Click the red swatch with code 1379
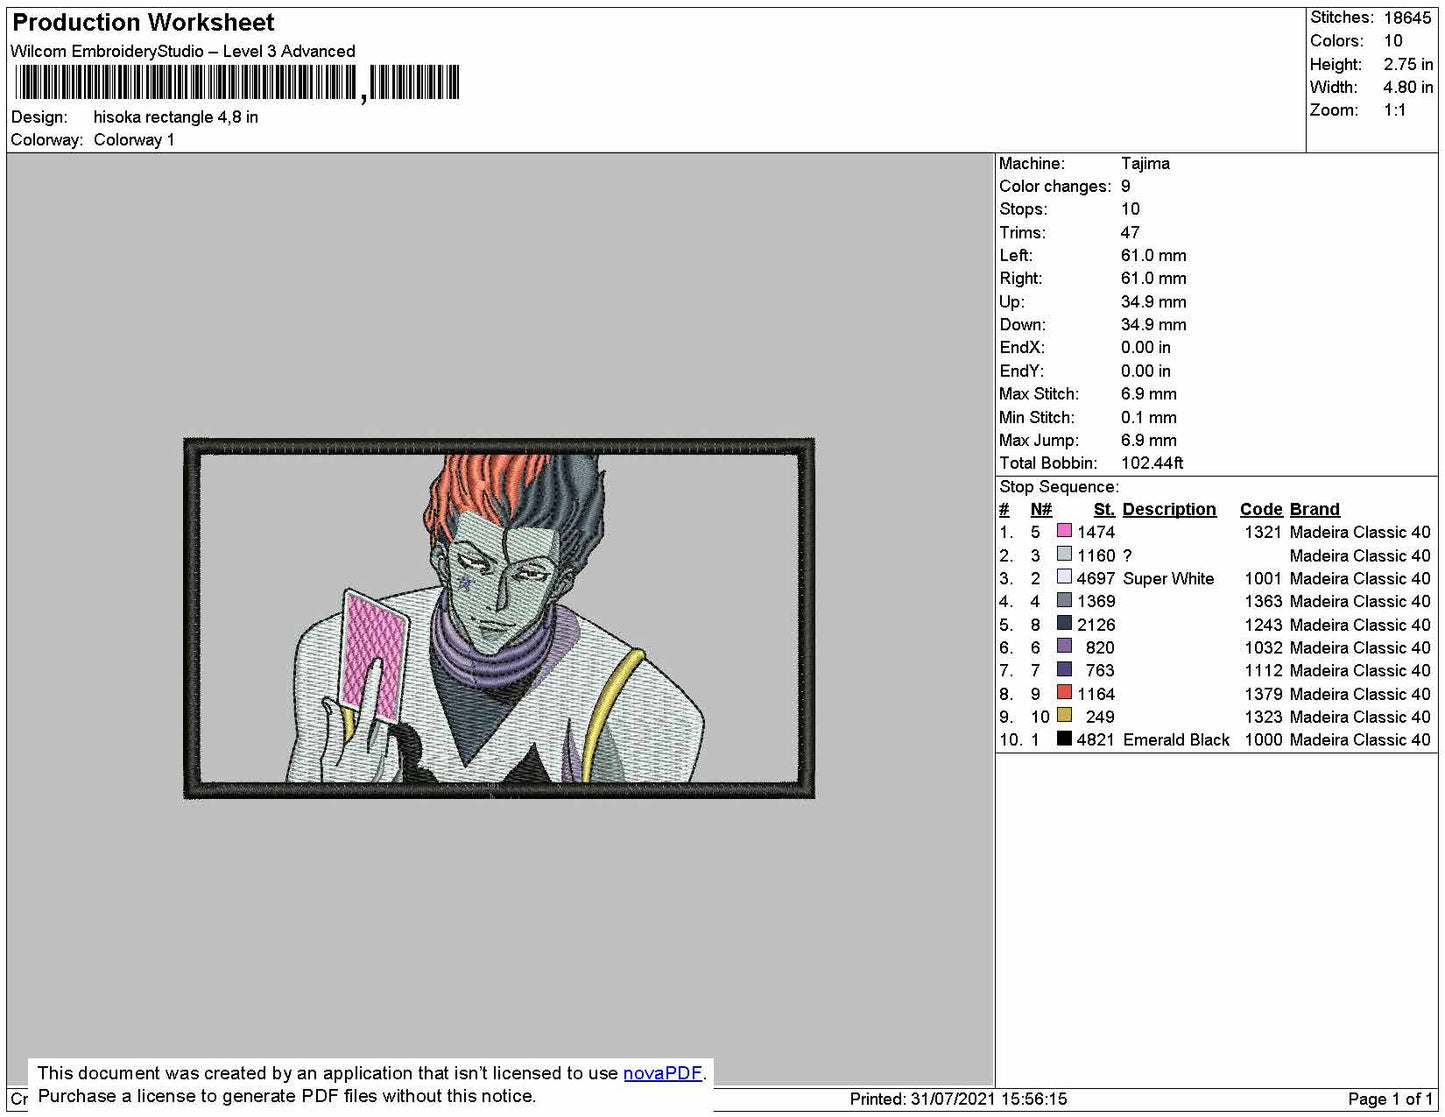The width and height of the screenshot is (1445, 1117). 1064,692
